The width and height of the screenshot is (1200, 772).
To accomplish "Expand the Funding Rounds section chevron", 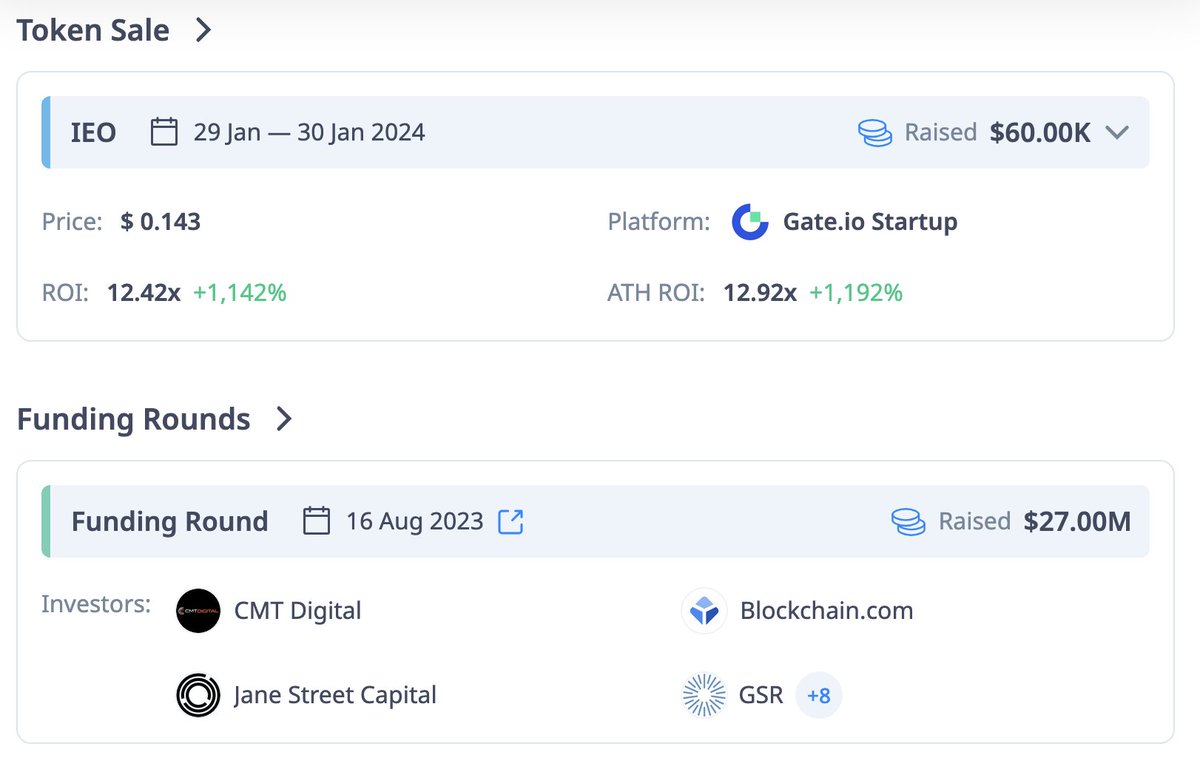I will click(x=284, y=418).
